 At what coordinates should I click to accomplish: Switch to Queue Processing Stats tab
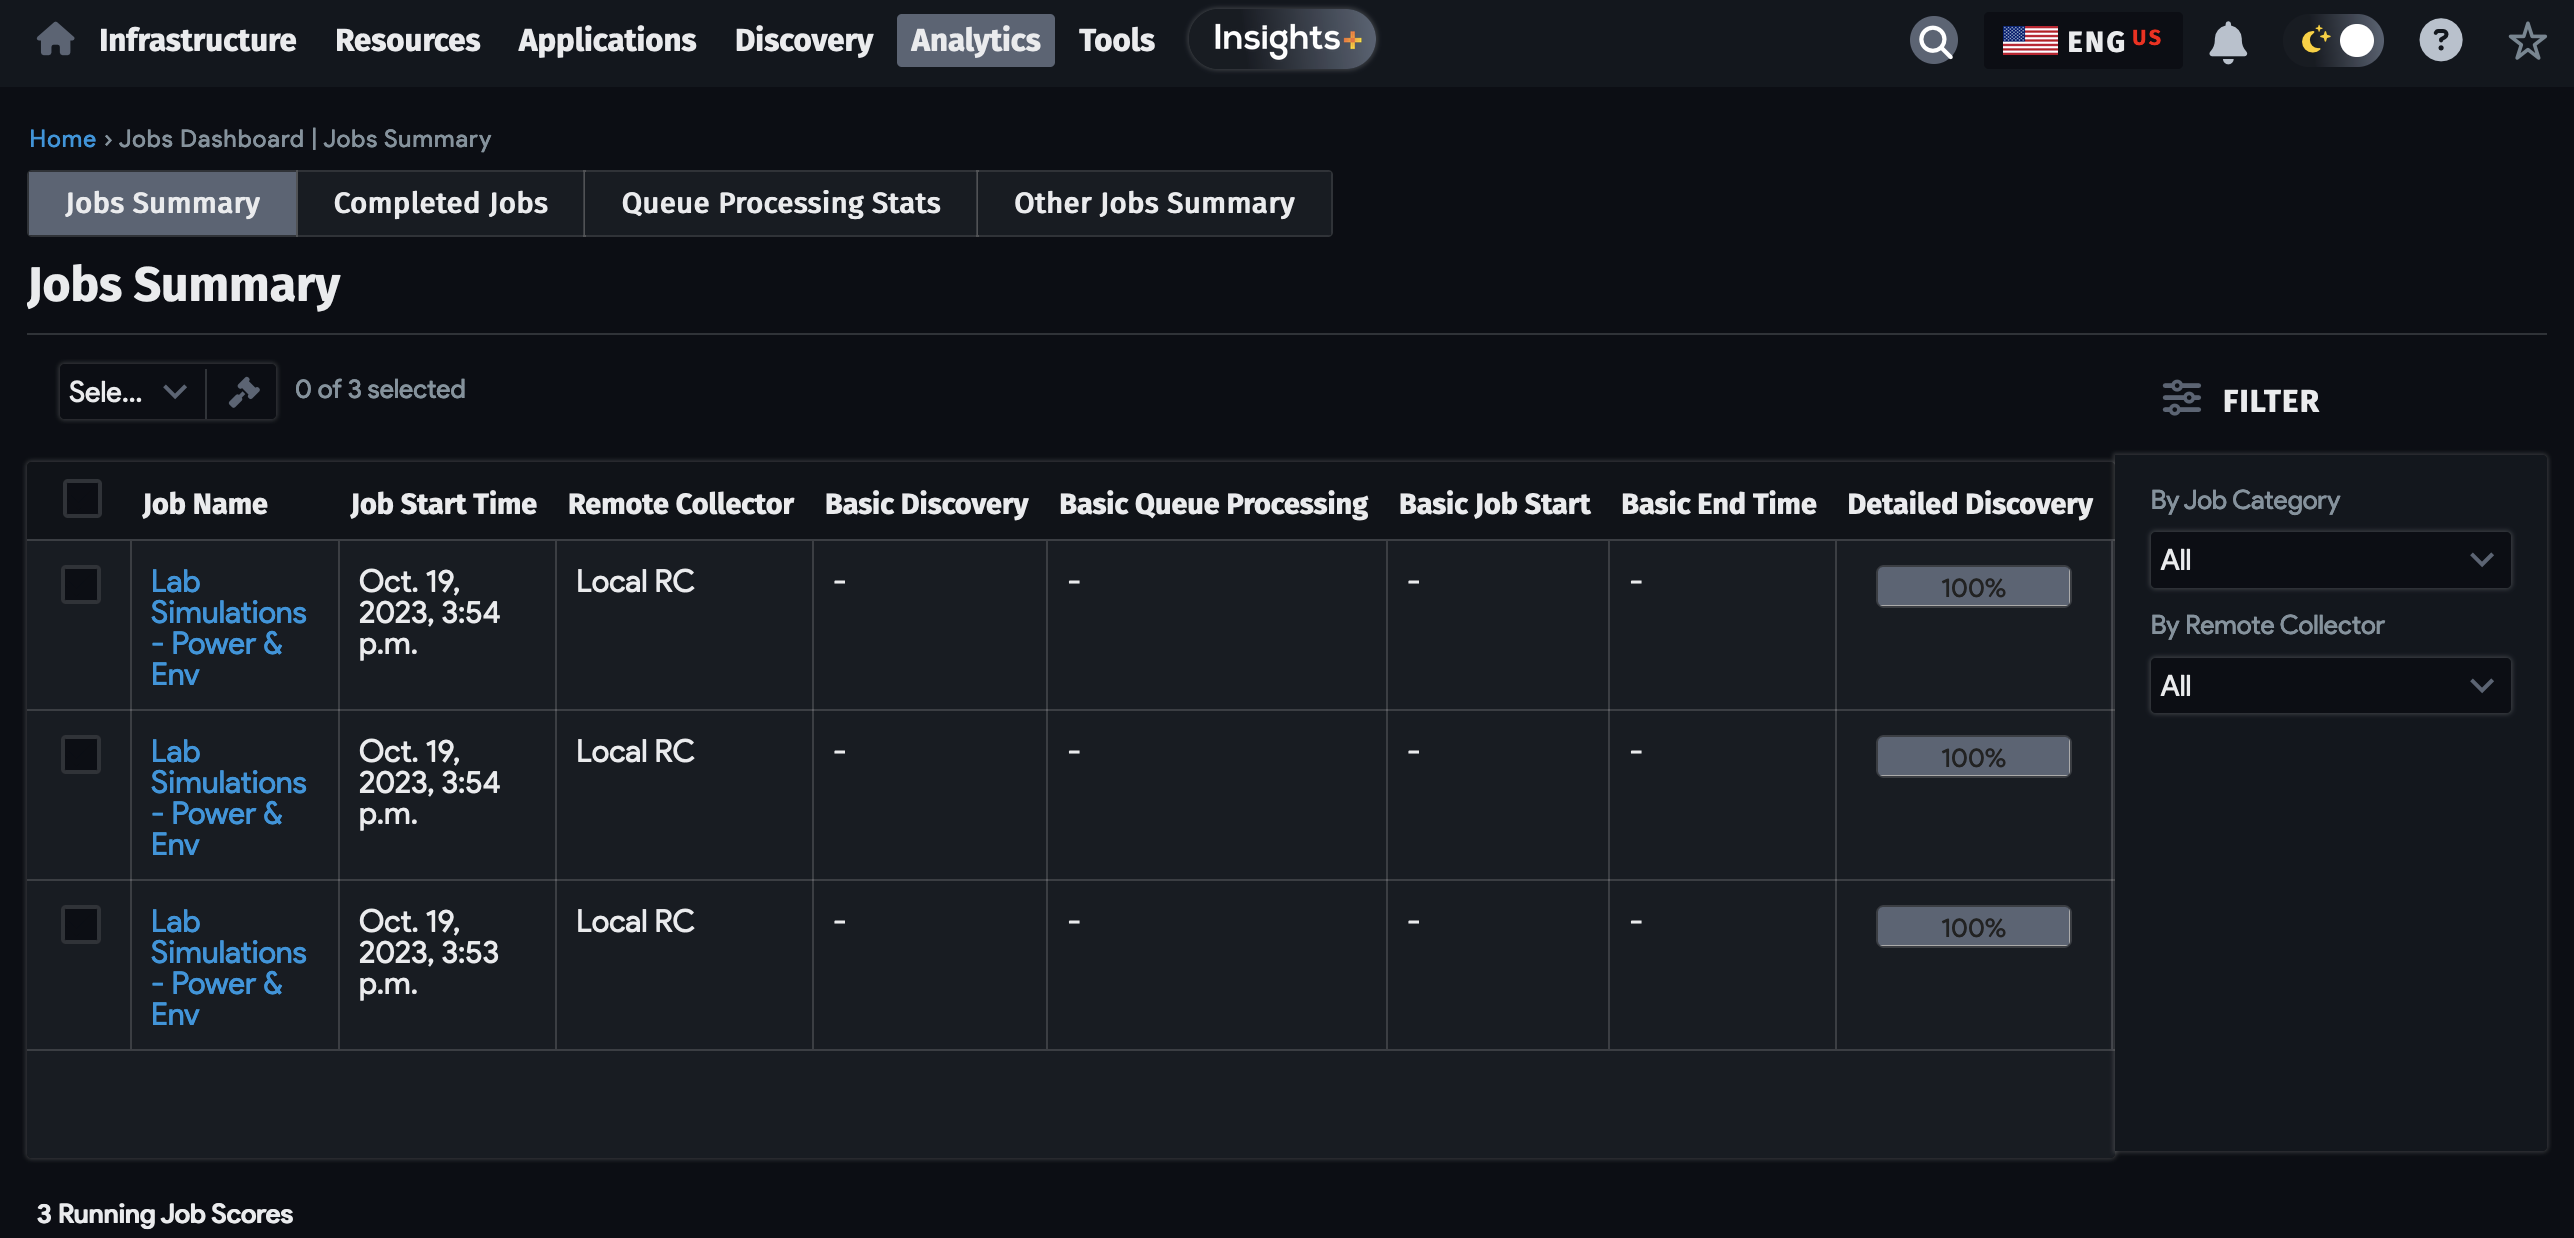coord(780,203)
